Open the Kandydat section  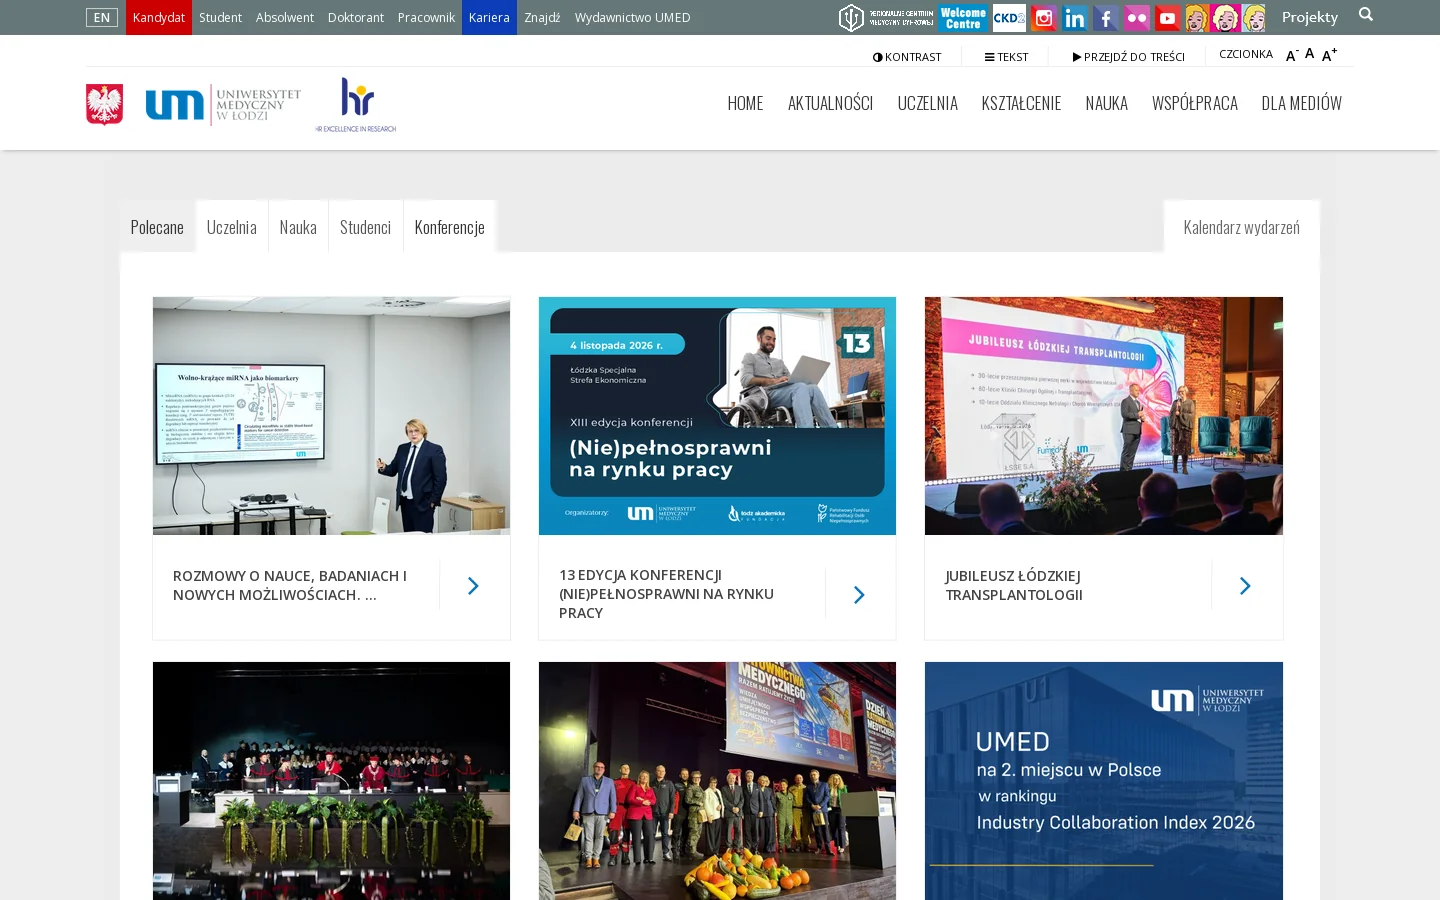[159, 17]
